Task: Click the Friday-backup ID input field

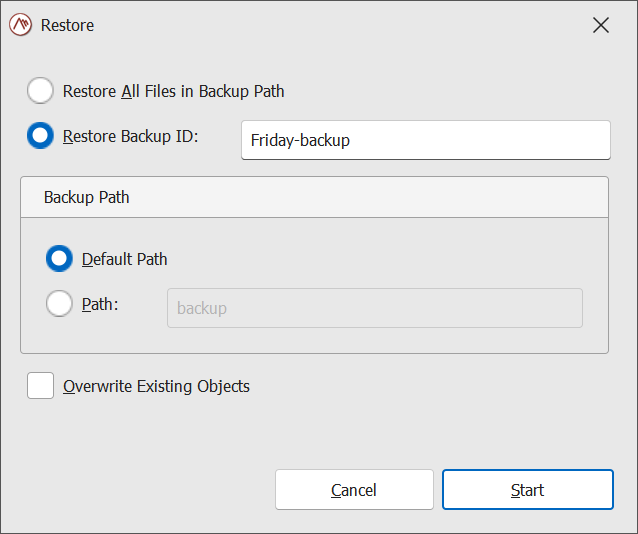Action: pos(426,140)
